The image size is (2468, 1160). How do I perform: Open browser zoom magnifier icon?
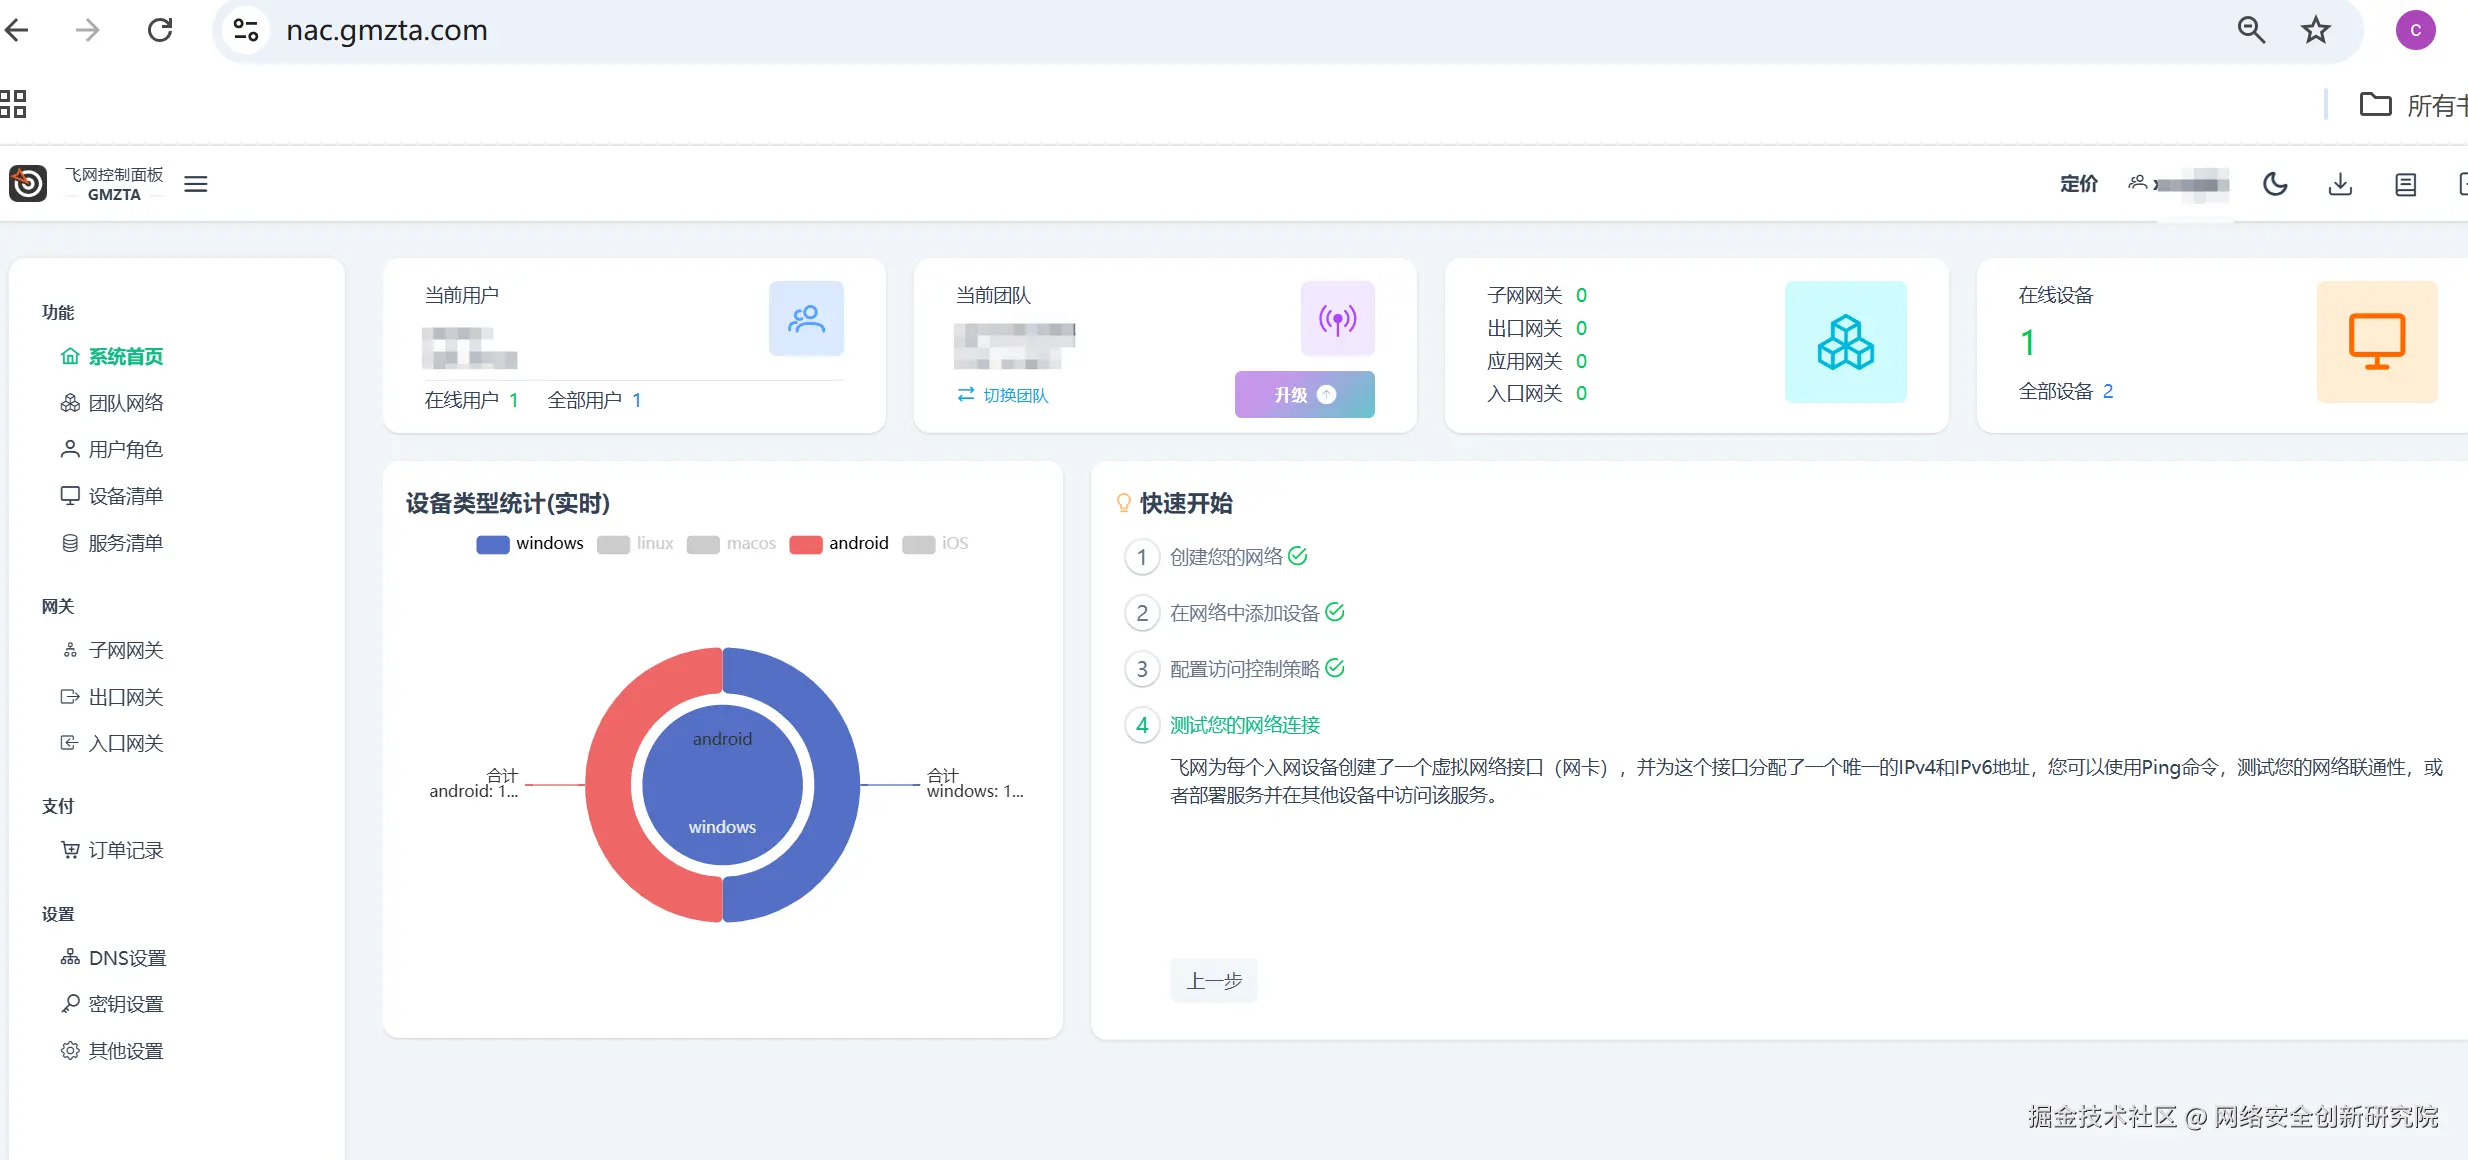coord(2251,30)
